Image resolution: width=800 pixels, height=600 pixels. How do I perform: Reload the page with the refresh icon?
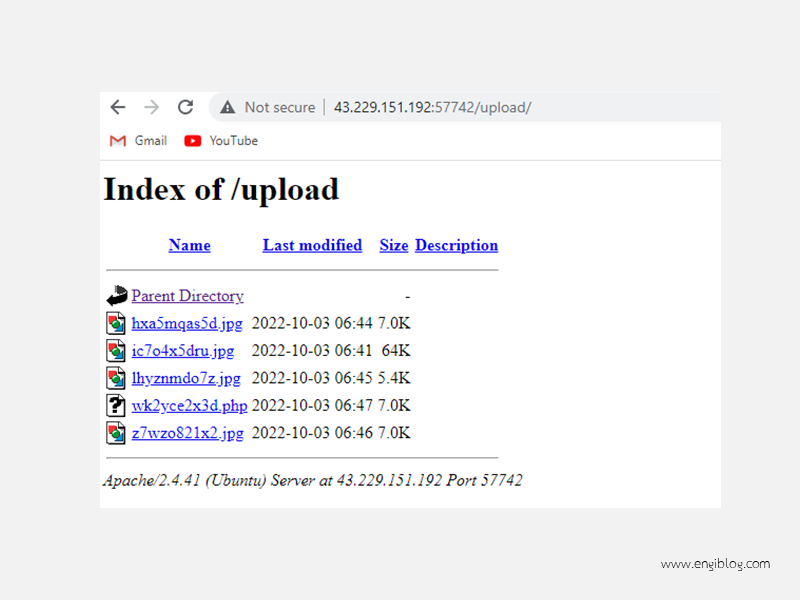(185, 107)
